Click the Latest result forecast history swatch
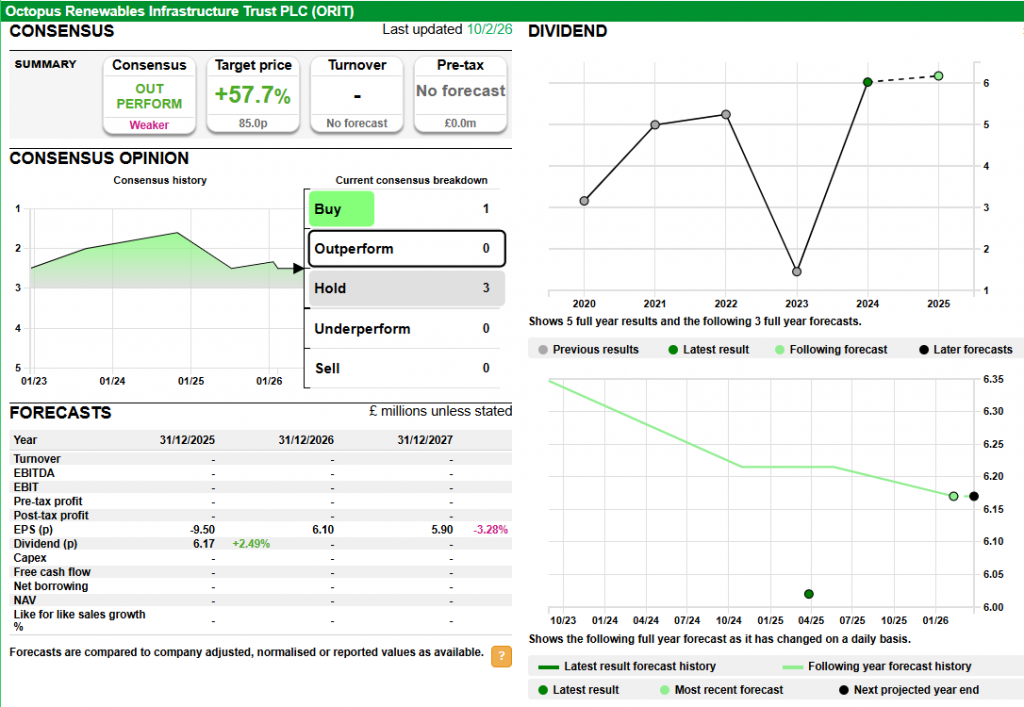The image size is (1024, 707). tap(548, 667)
